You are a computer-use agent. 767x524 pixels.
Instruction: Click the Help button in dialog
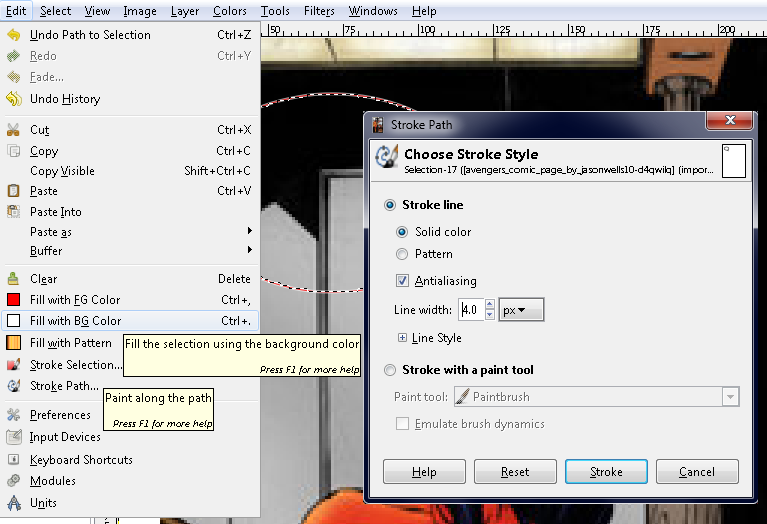(x=424, y=472)
